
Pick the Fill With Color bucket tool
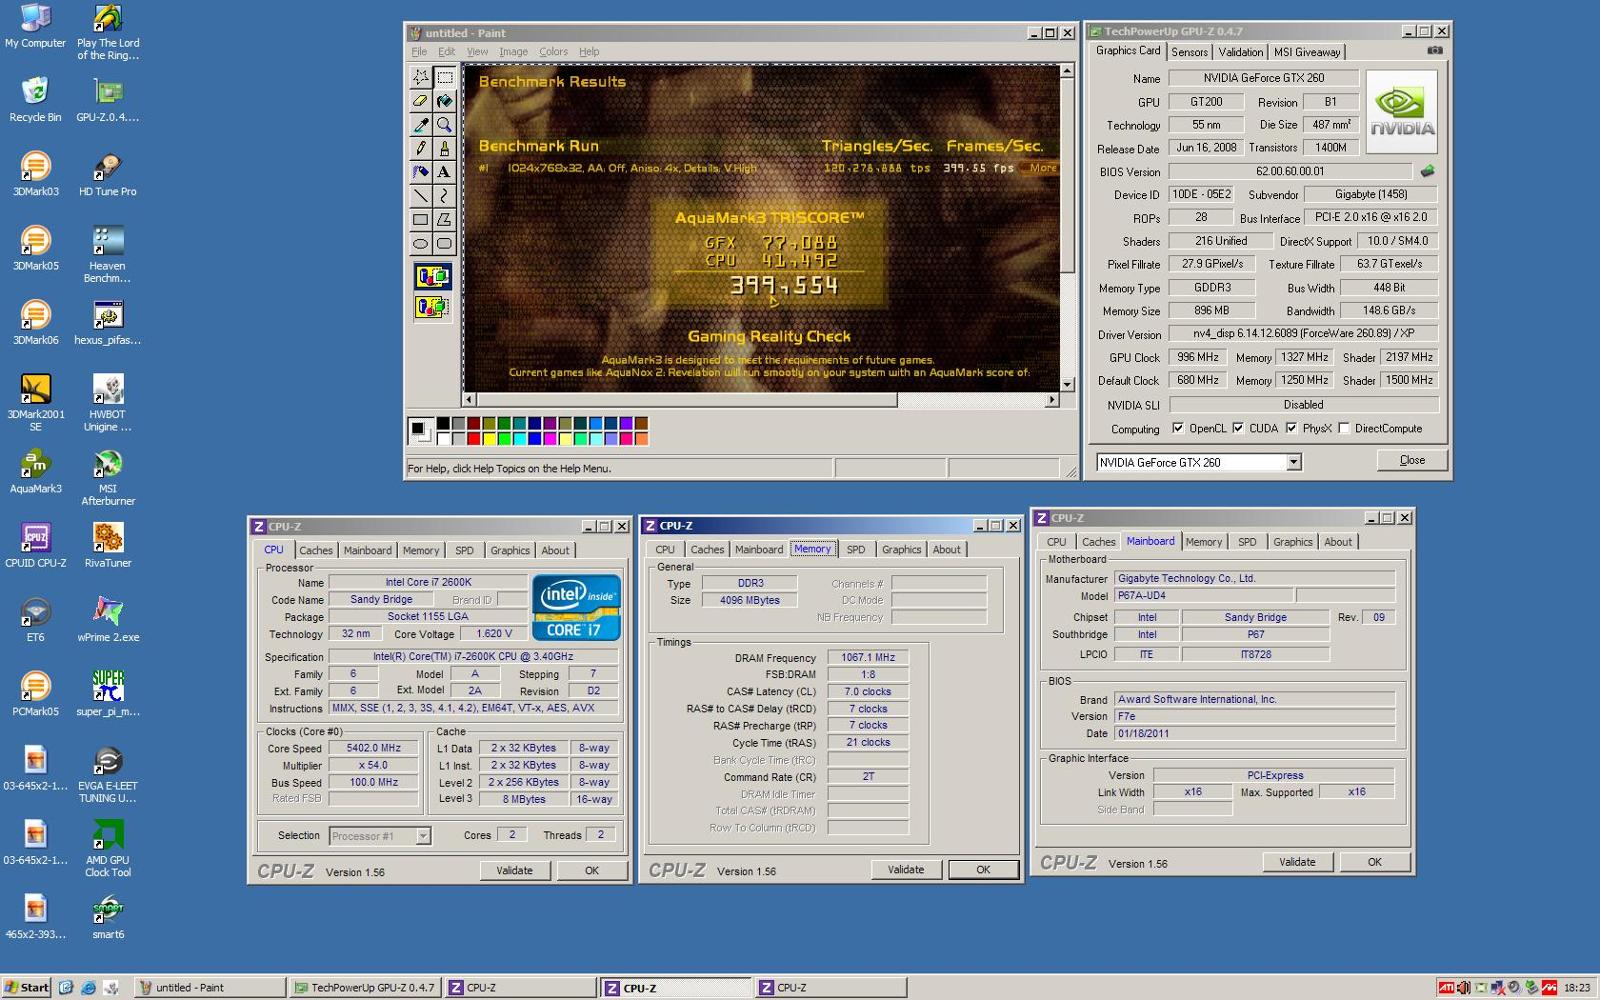tap(444, 101)
